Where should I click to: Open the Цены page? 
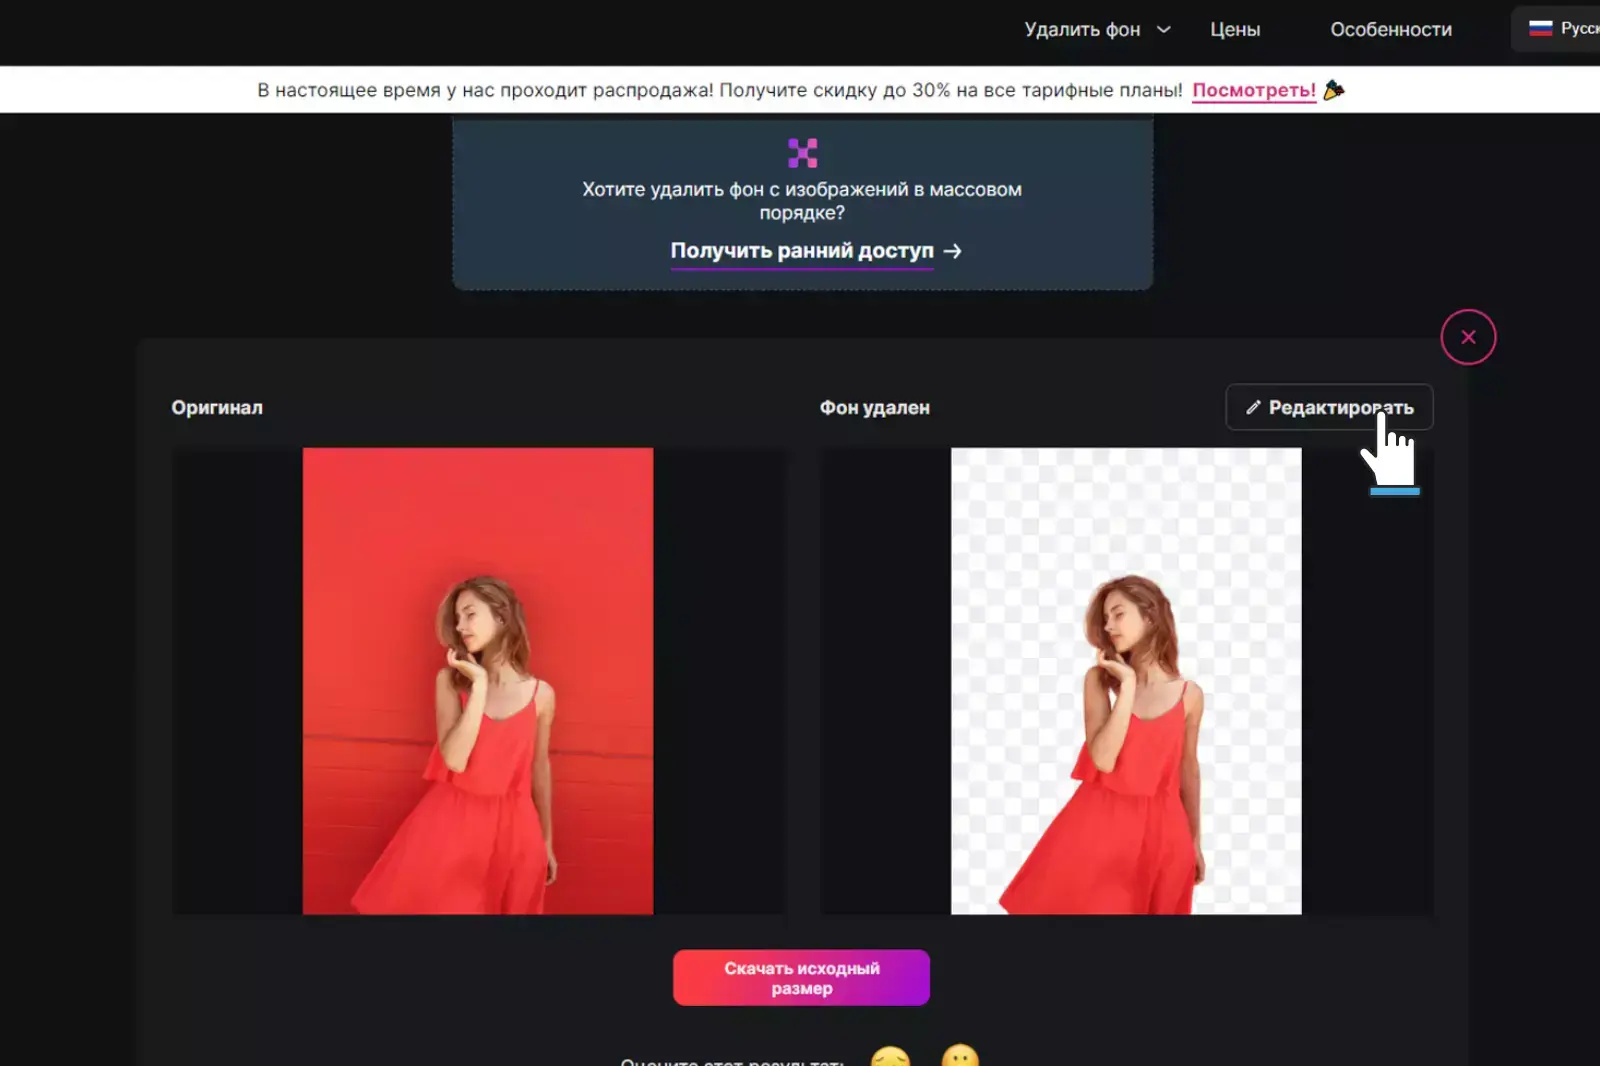point(1235,29)
